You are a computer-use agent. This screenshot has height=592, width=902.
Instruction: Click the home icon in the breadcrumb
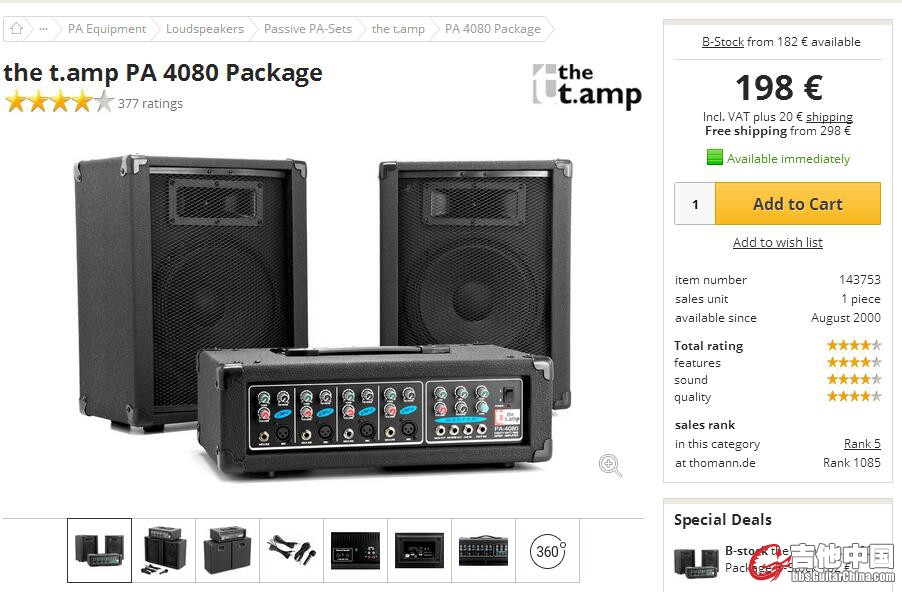pos(17,29)
